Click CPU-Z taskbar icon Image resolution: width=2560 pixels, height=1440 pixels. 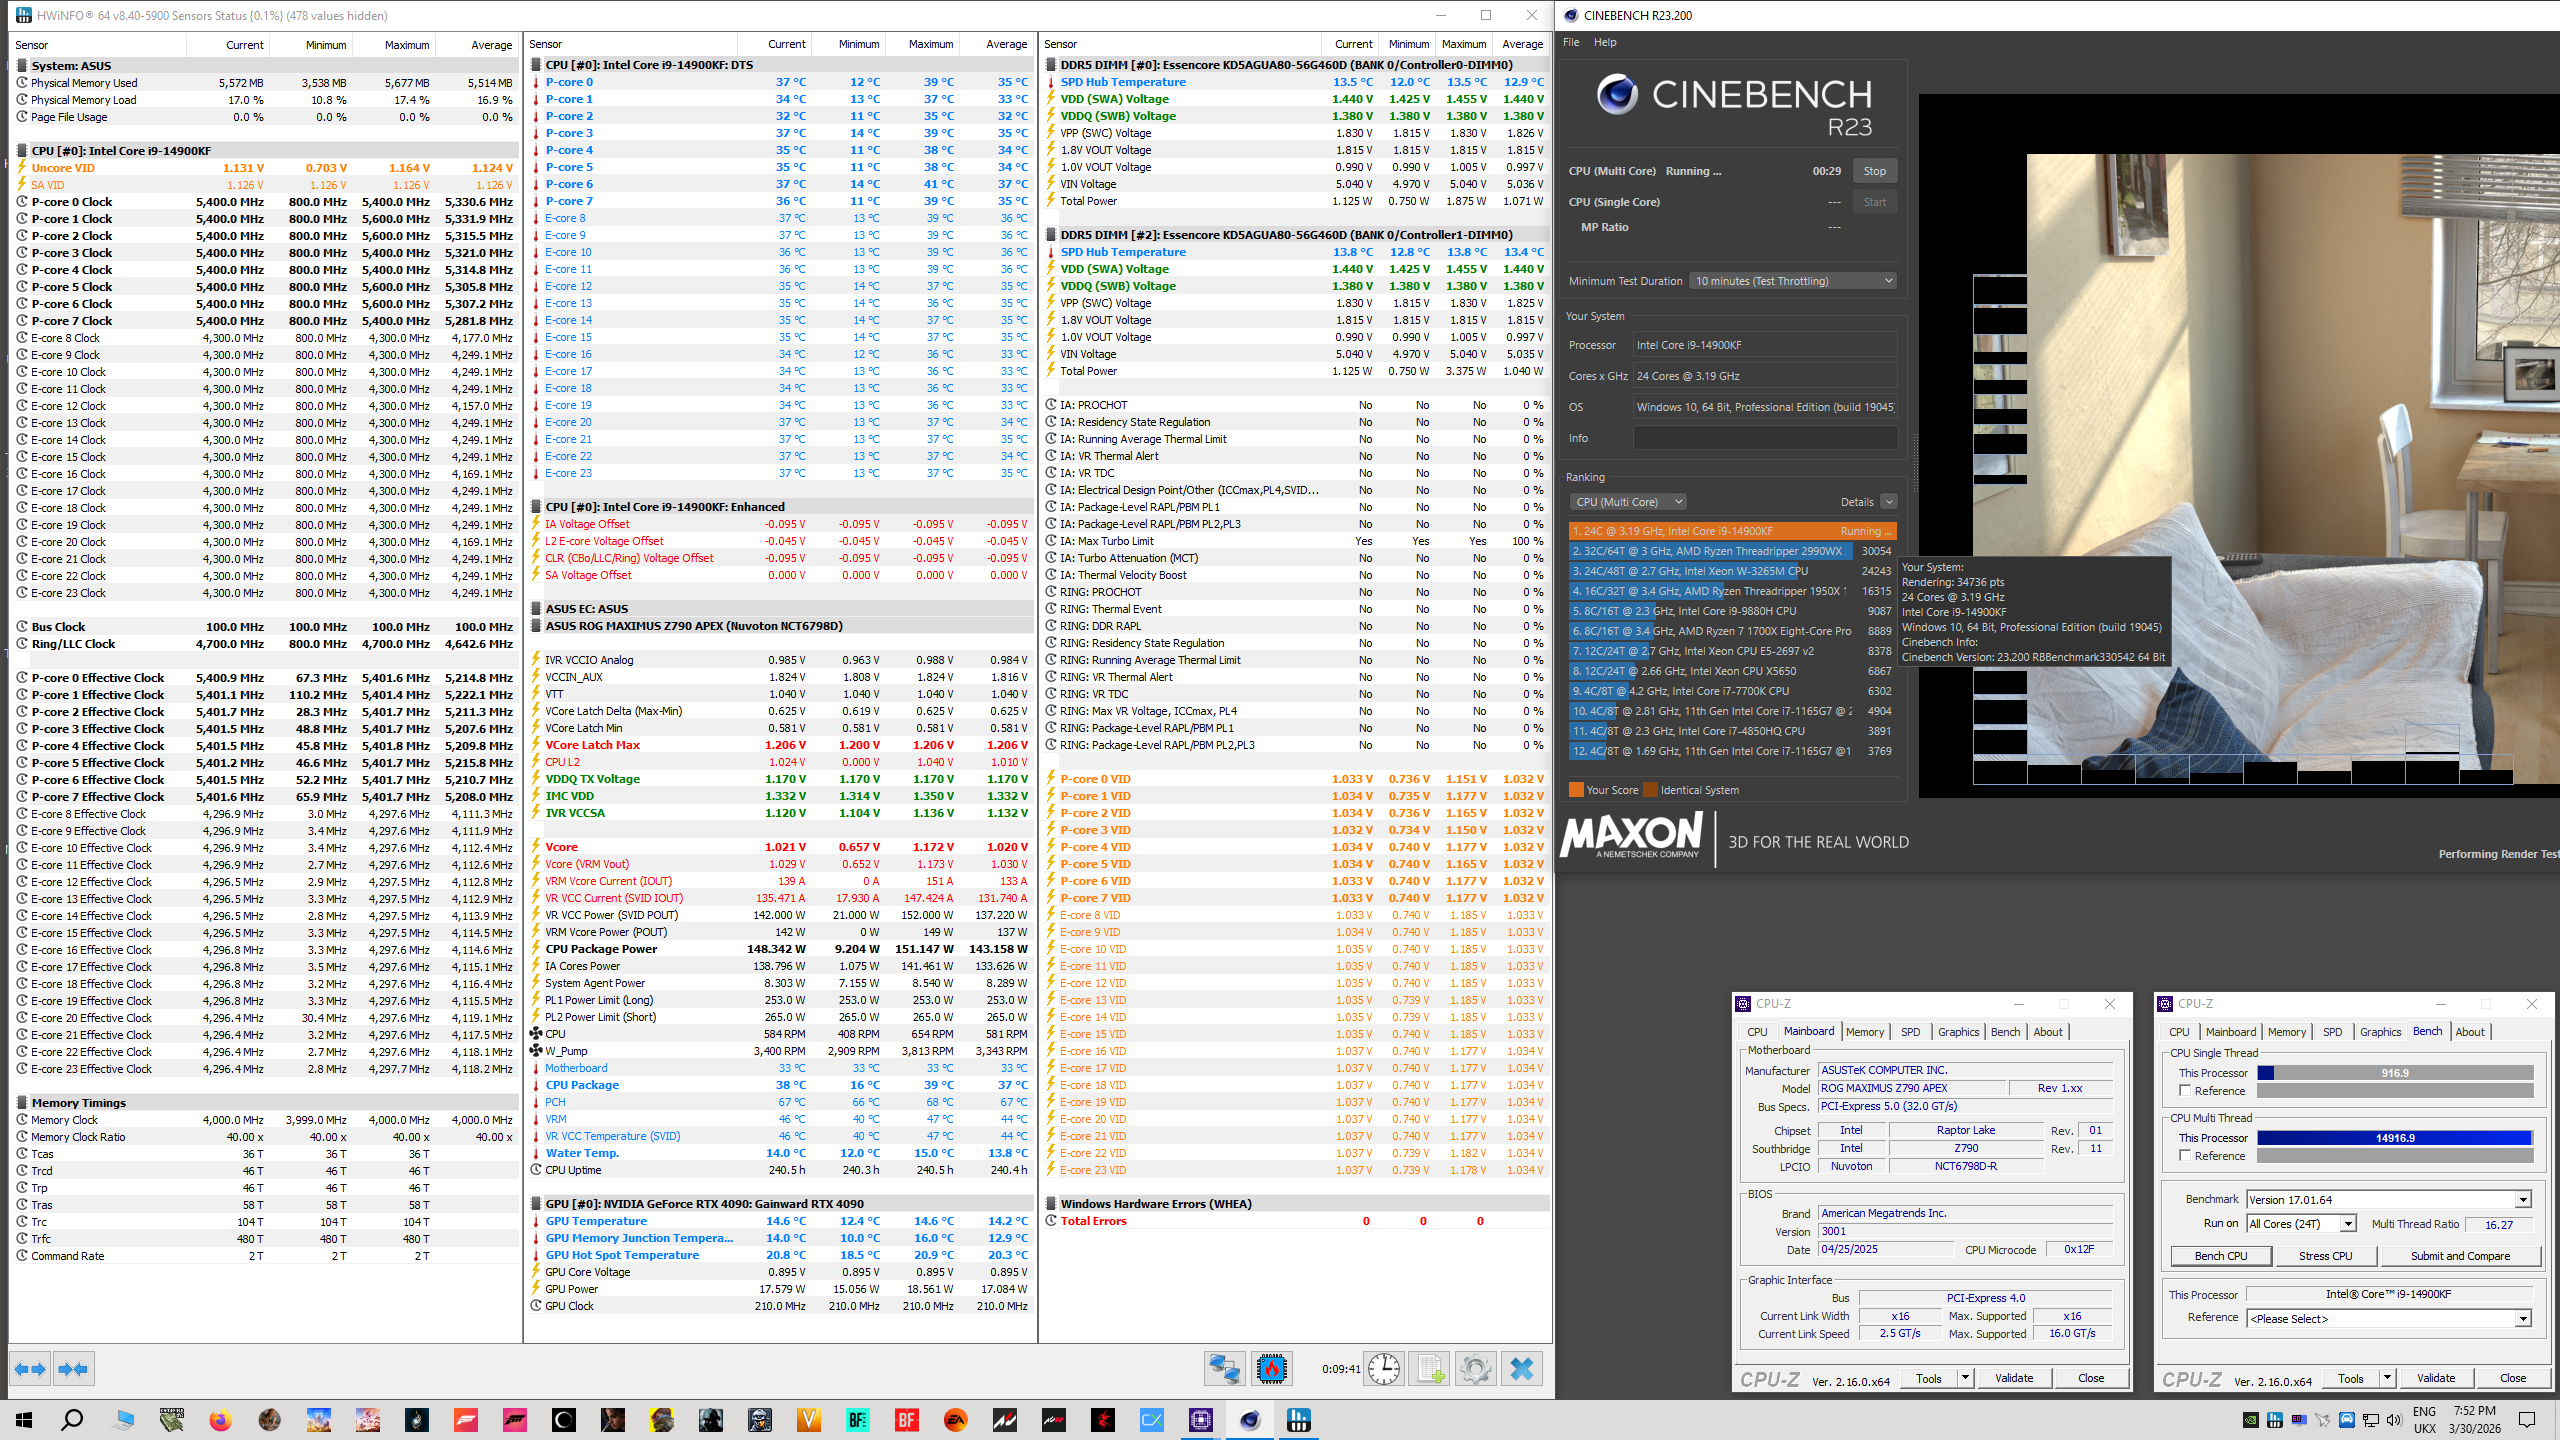(1201, 1420)
